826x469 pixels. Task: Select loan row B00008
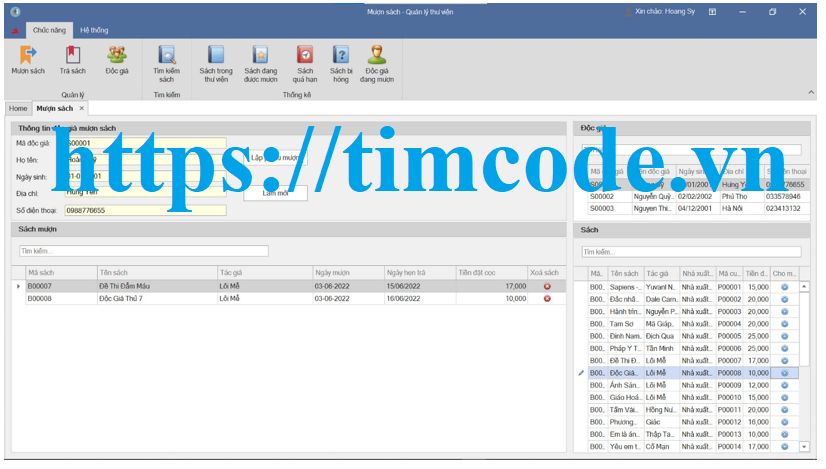pyautogui.click(x=296, y=298)
